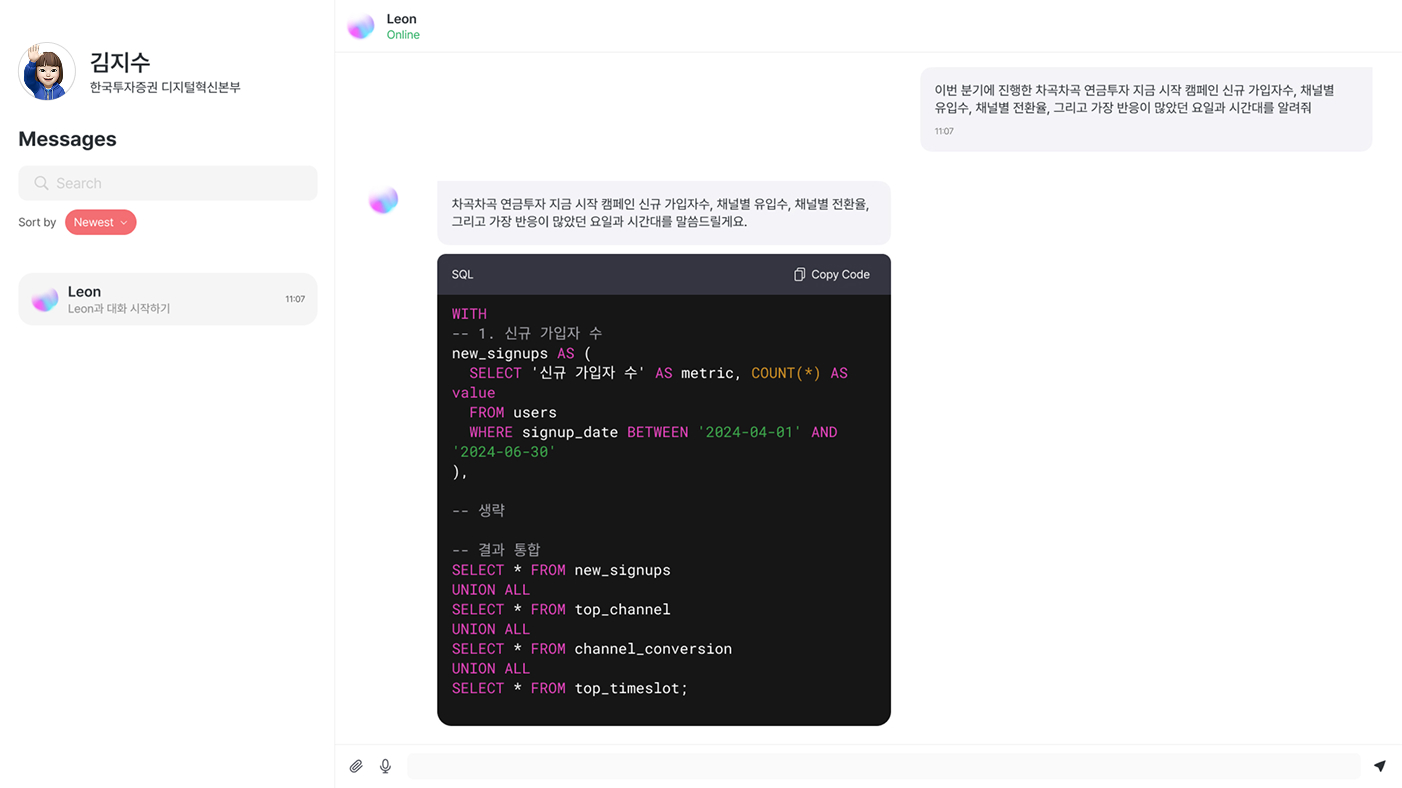Click the paperclip attach file icon
The image size is (1402, 788).
pyautogui.click(x=356, y=766)
